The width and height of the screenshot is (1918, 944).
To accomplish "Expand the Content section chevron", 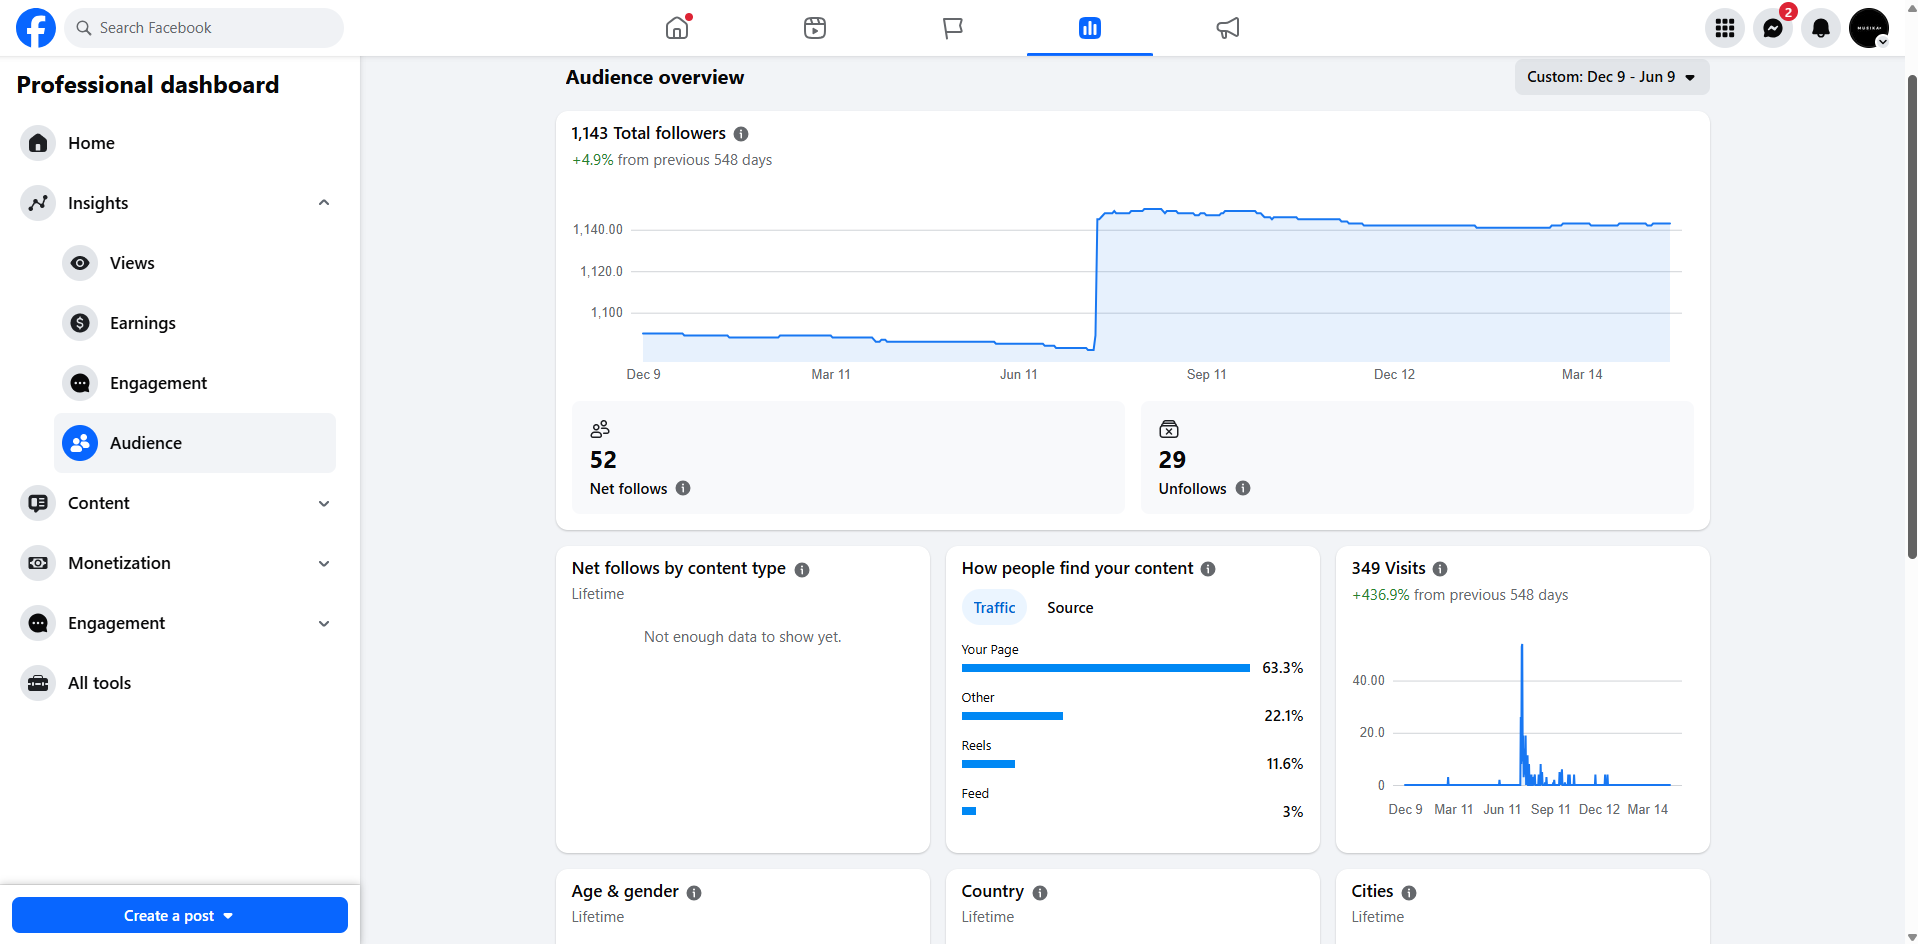I will [324, 503].
